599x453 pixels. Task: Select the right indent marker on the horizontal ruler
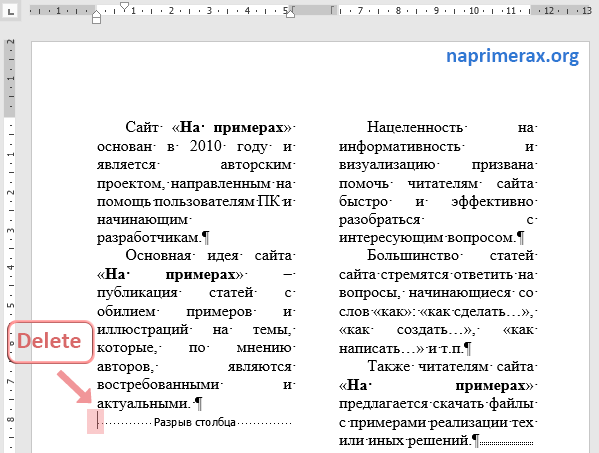tap(290, 14)
